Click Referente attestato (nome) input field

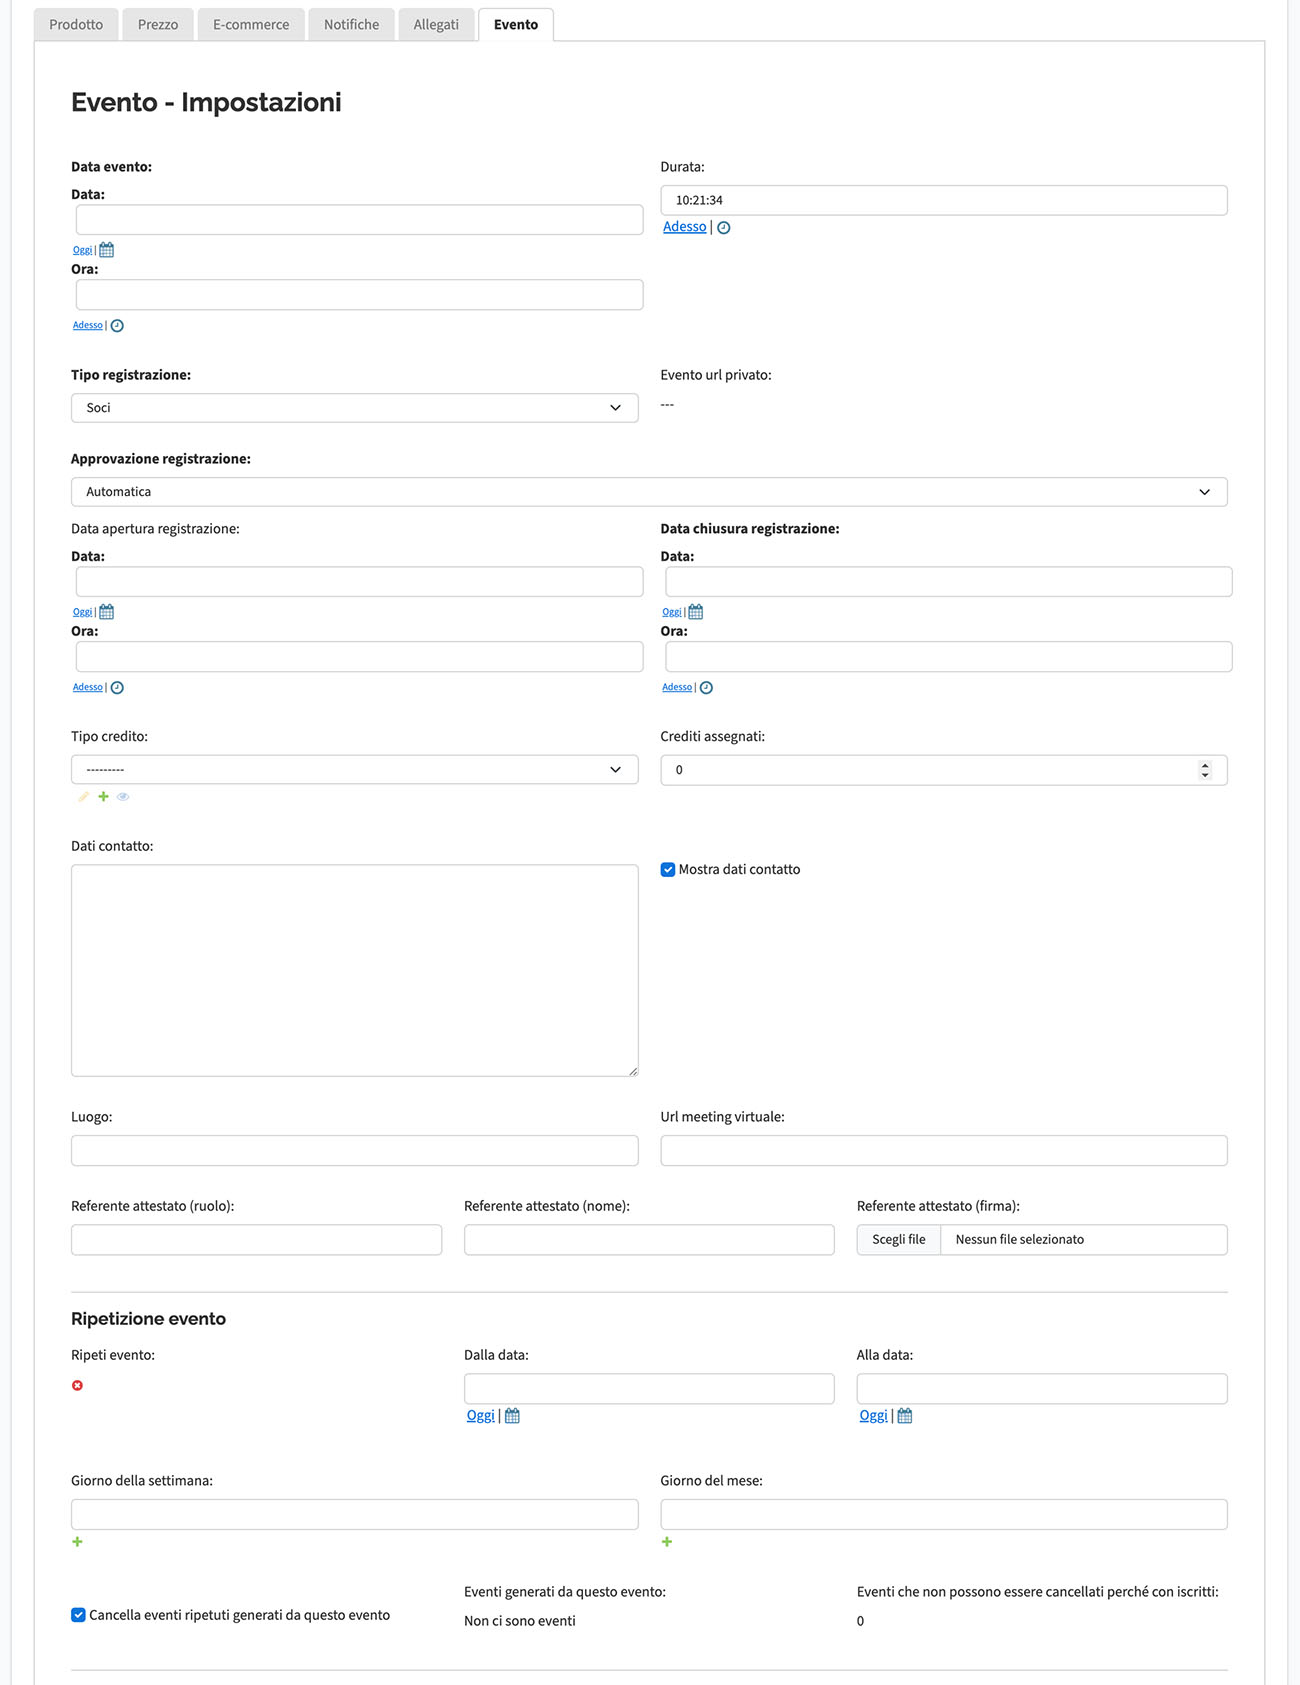[649, 1240]
